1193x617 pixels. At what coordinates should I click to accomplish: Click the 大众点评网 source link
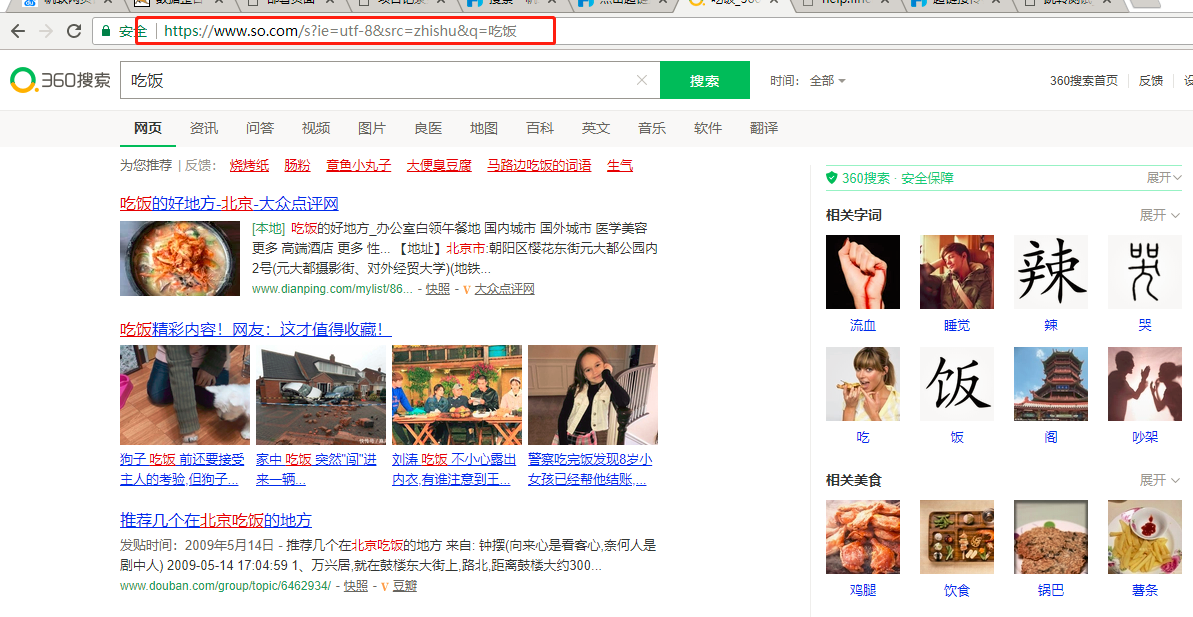click(x=504, y=289)
